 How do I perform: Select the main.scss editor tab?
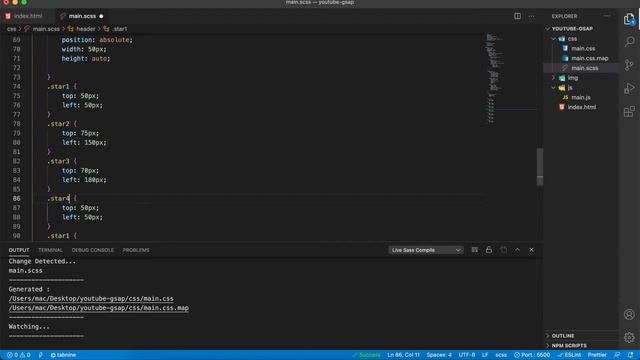[82, 16]
